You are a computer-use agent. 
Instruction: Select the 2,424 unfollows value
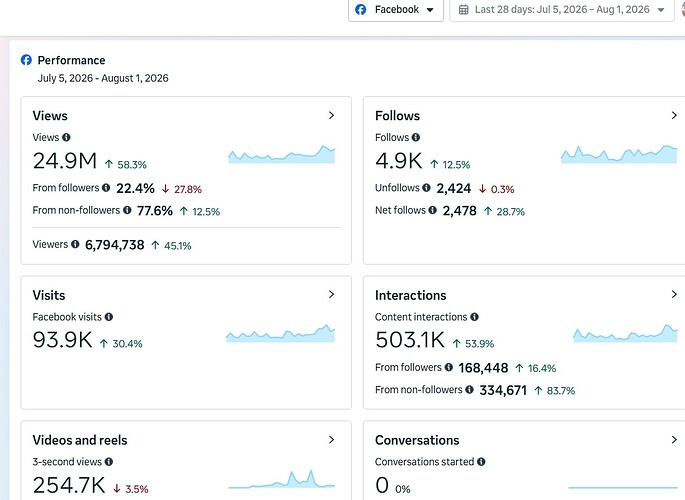tap(454, 189)
